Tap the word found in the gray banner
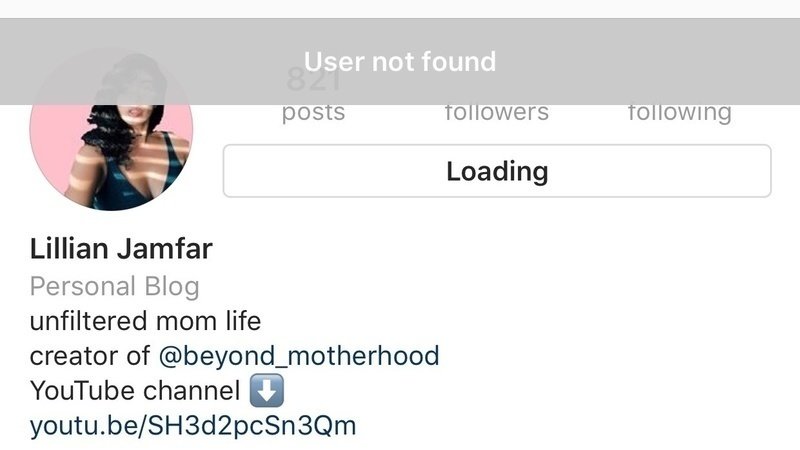 pyautogui.click(x=459, y=62)
